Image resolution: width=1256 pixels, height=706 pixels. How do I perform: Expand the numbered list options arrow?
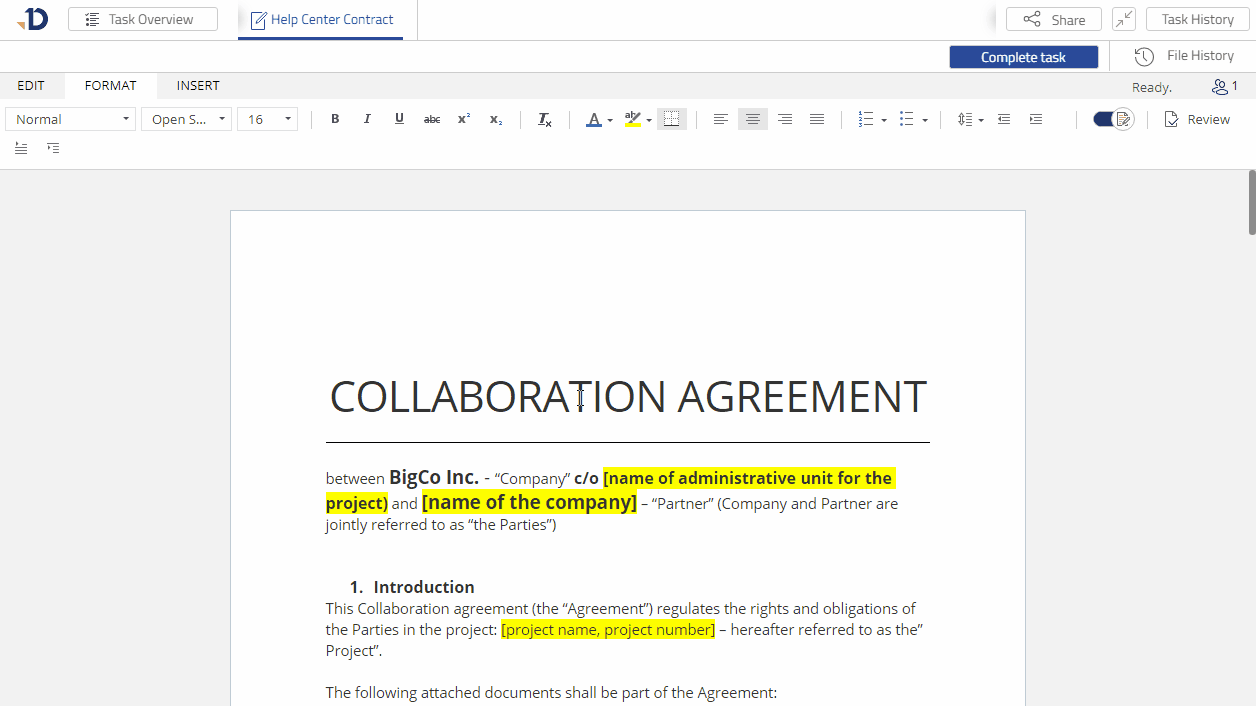[x=884, y=120]
